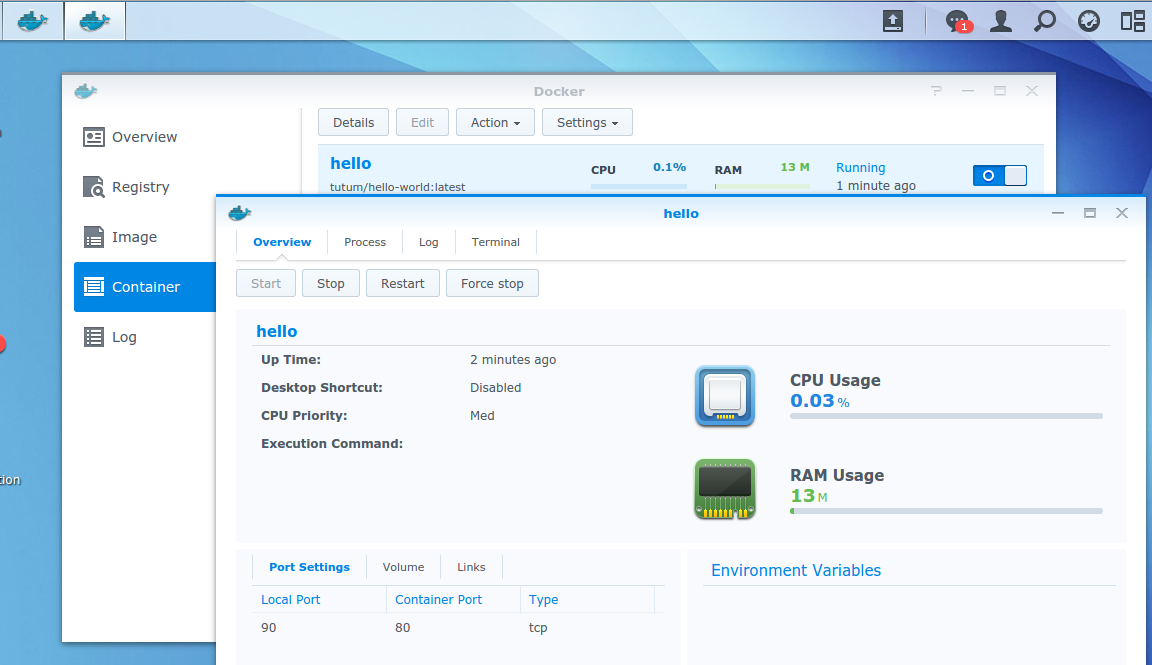Viewport: 1152px width, 665px height.
Task: Close the hello details window
Action: tap(1122, 213)
